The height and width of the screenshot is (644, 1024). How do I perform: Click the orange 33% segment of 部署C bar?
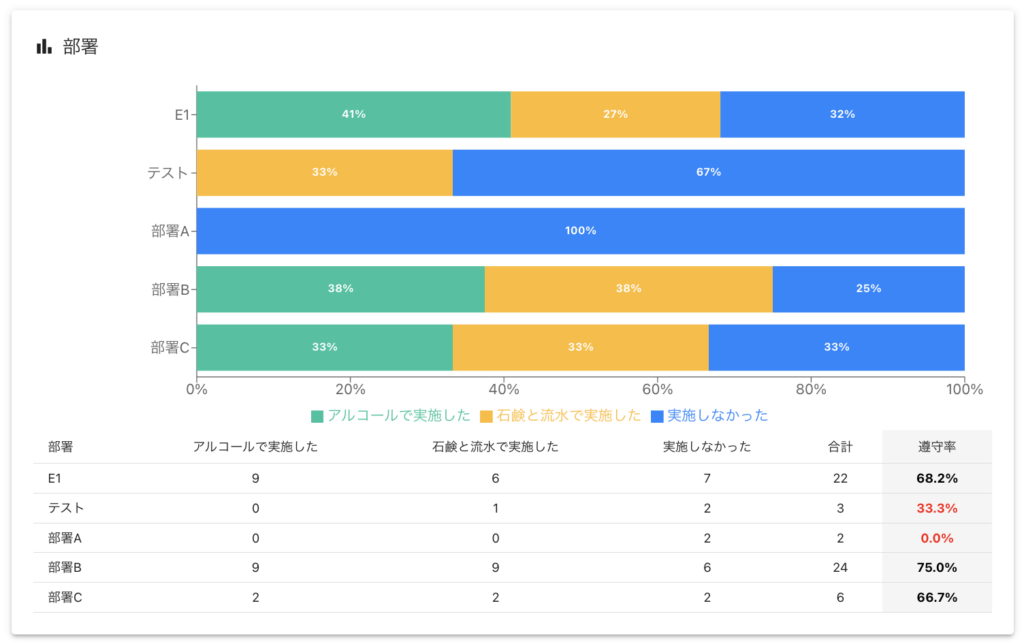[x=580, y=347]
